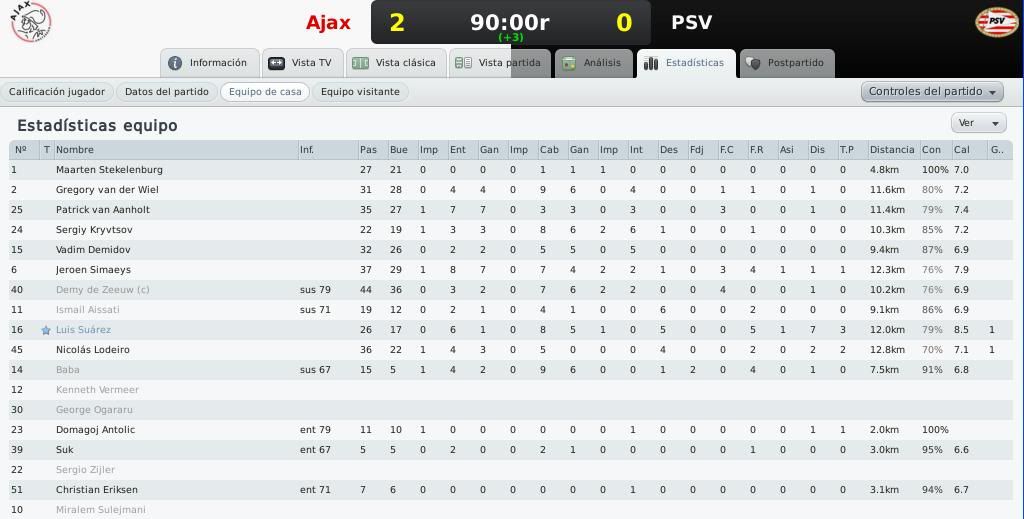This screenshot has height=519, width=1024.
Task: Click the Estadísticas bar chart icon
Action: pos(651,63)
